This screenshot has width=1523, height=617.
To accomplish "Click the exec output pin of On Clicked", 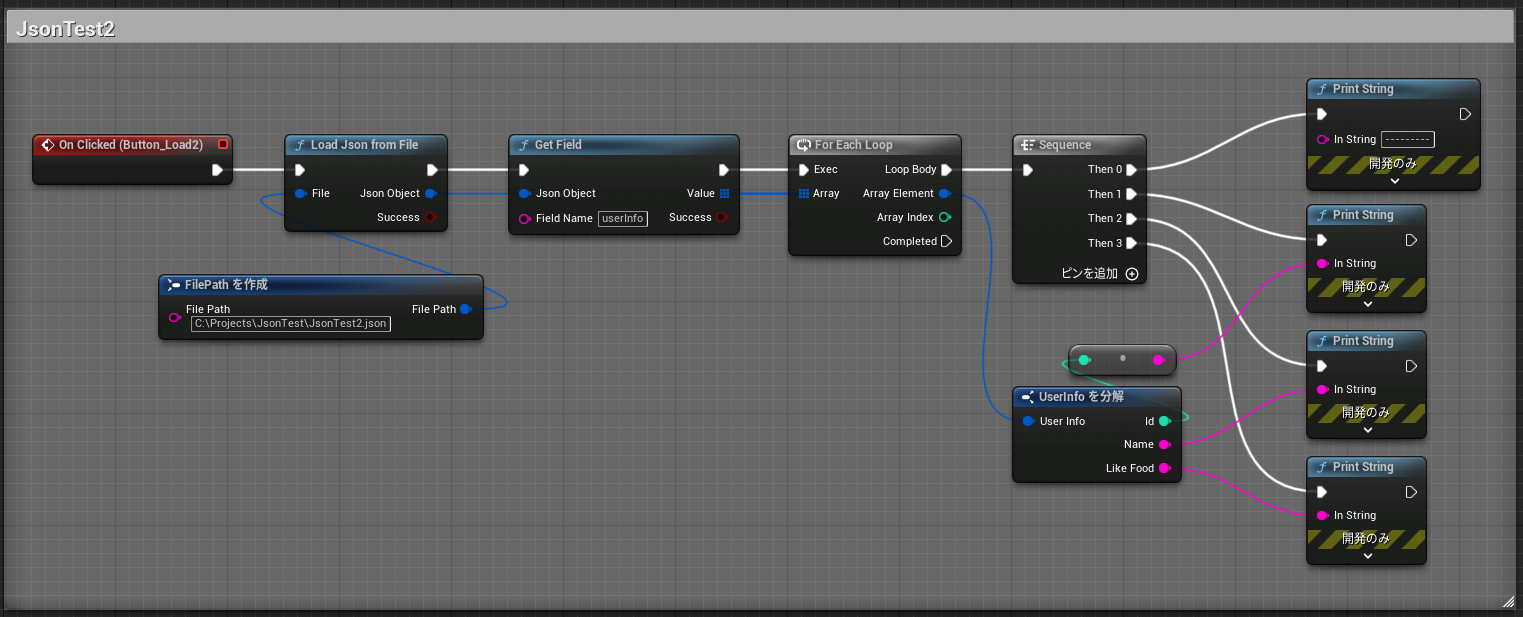I will 217,169.
